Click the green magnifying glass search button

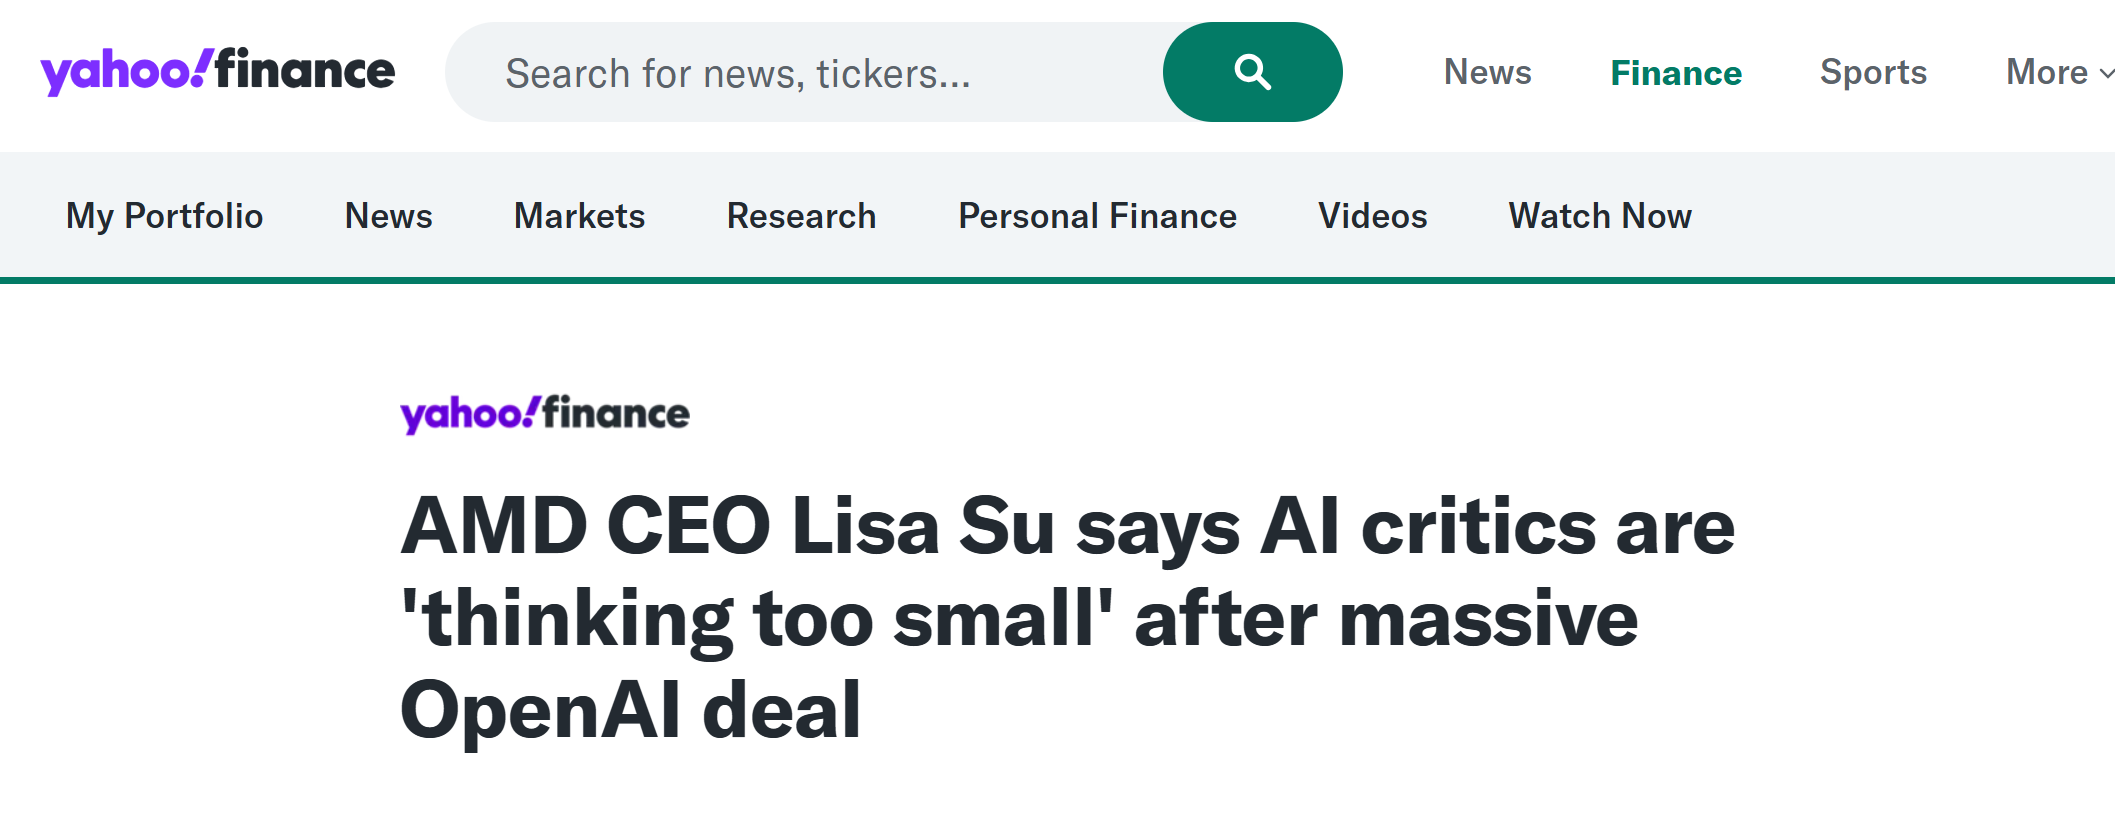tap(1252, 72)
